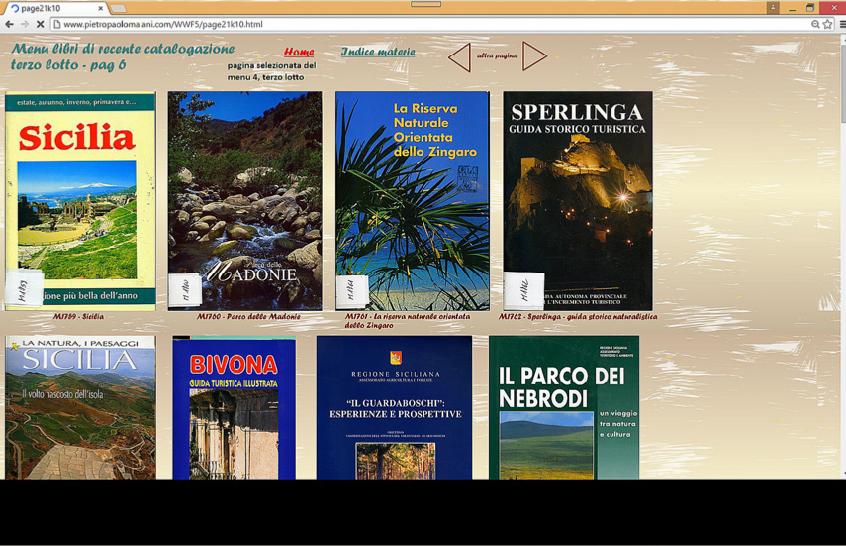This screenshot has width=846, height=546.
Task: Click the browser forward arrow
Action: 25,24
